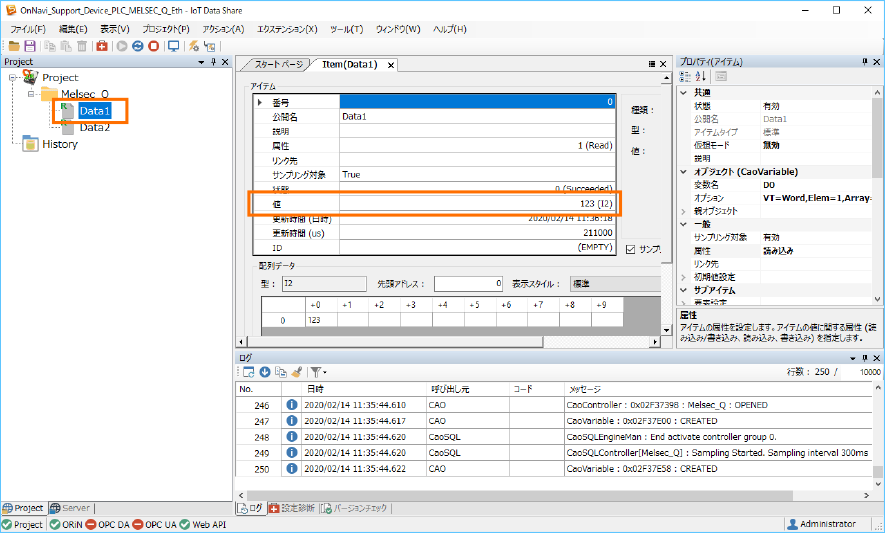Open the プロジェクト(P) menu

click(166, 29)
